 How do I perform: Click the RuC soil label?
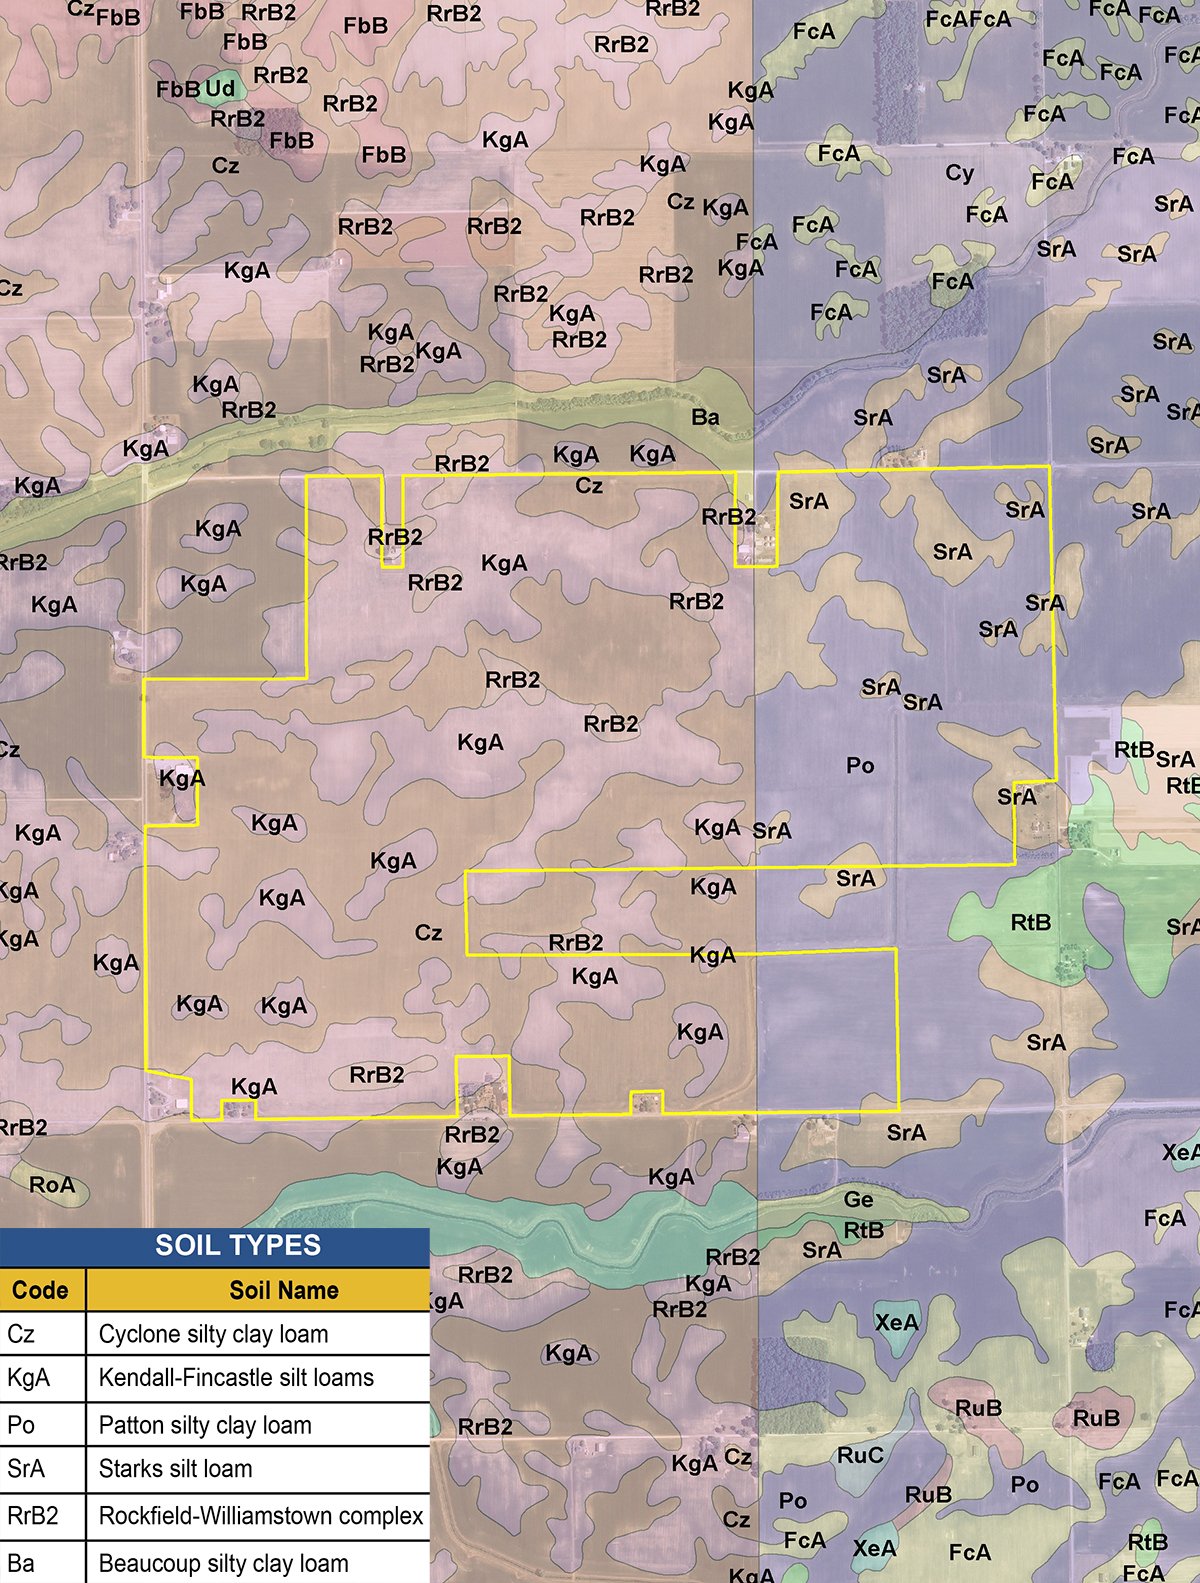[860, 1455]
